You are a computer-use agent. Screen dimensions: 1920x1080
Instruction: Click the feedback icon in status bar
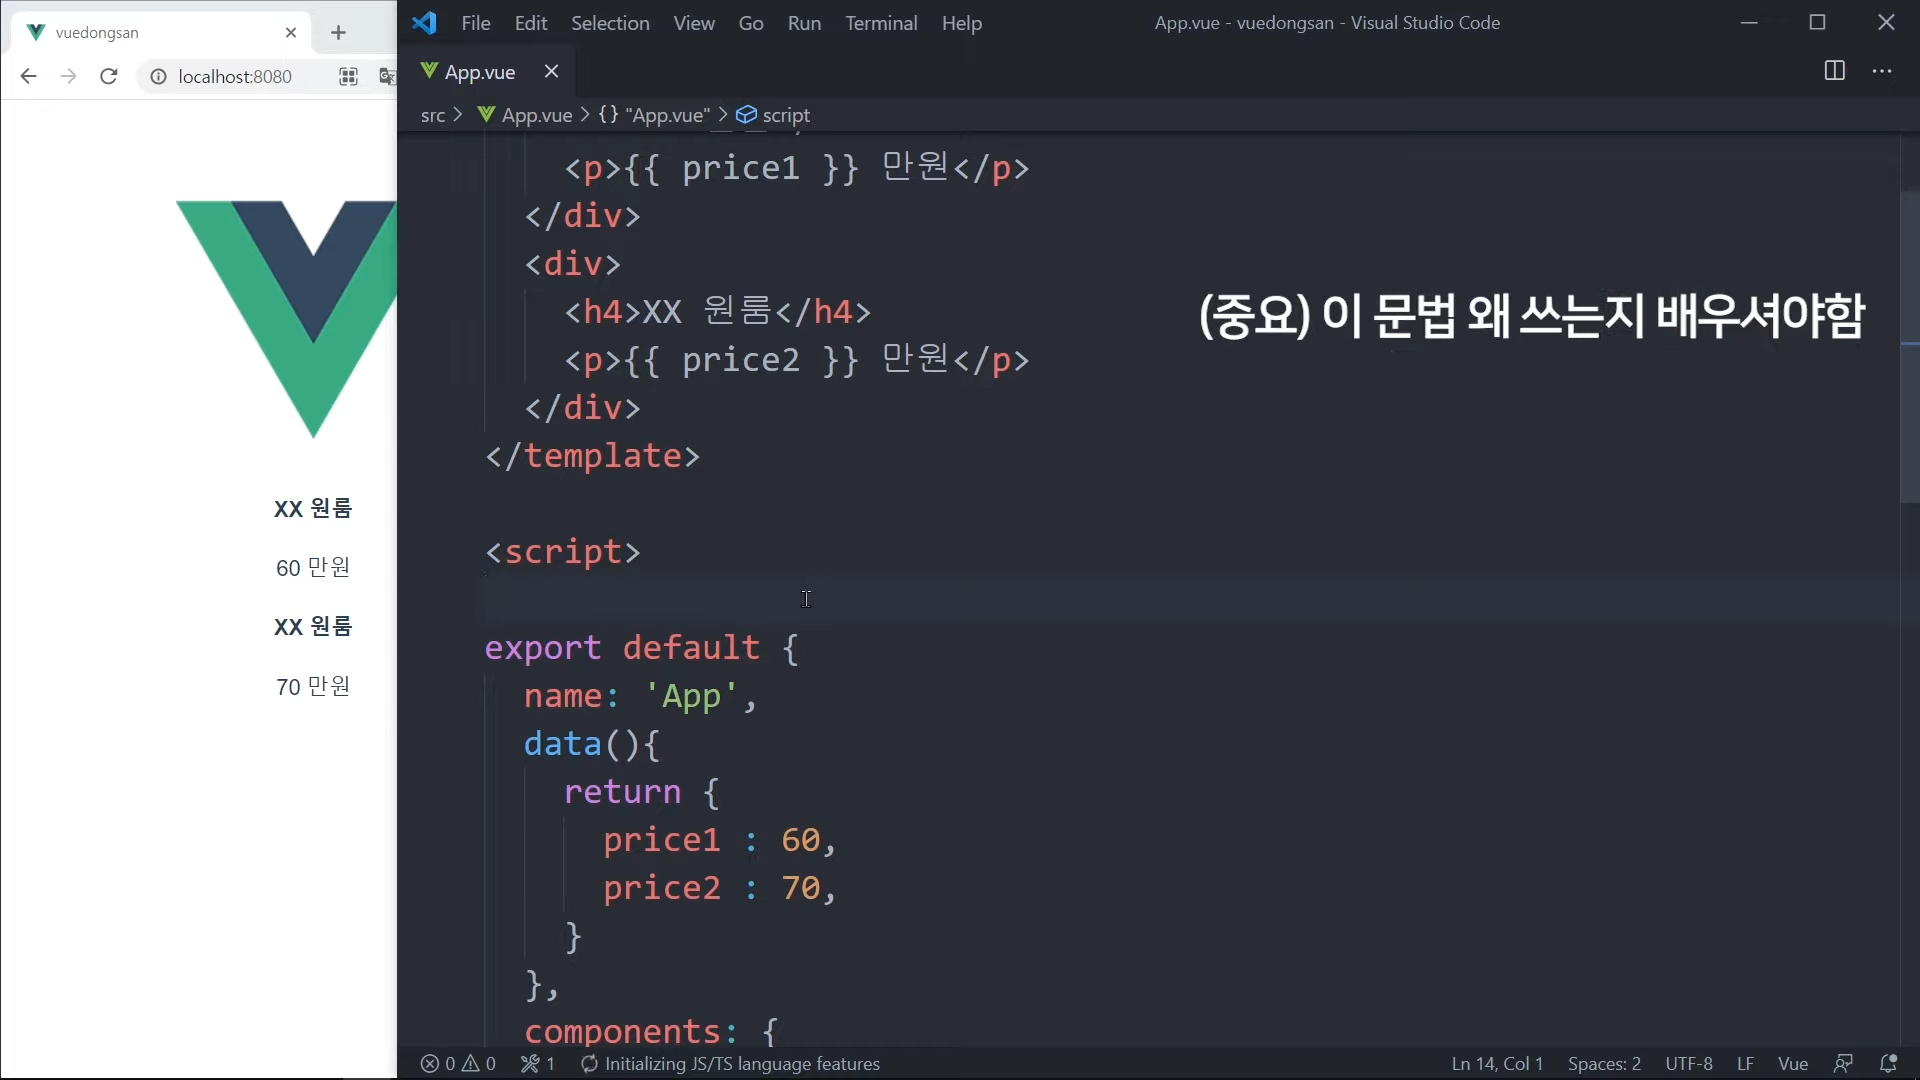click(1843, 1063)
